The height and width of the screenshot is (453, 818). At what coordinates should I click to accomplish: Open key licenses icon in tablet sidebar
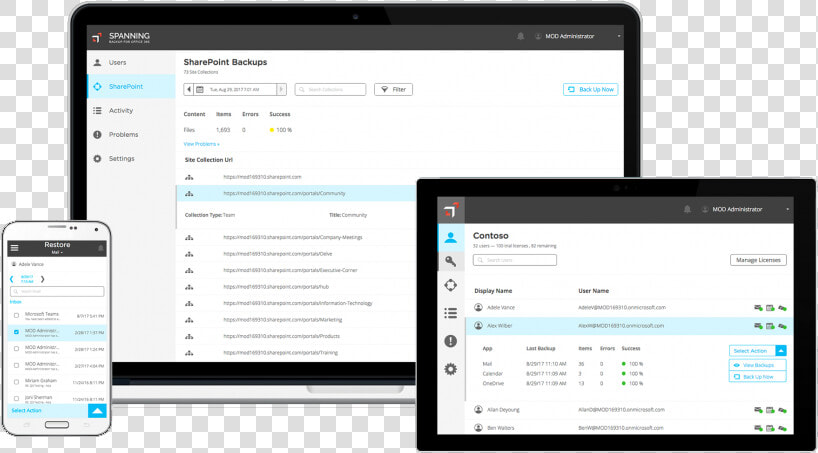(x=451, y=261)
